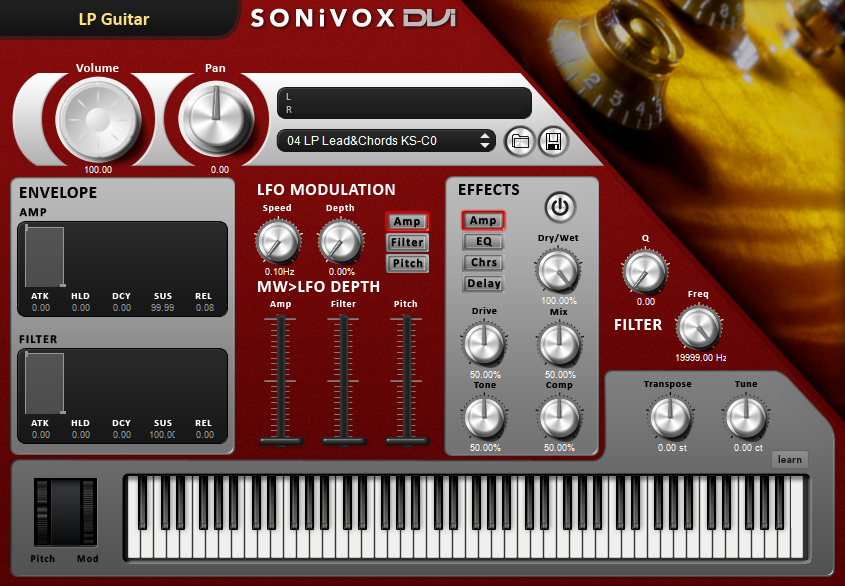This screenshot has width=845, height=586.
Task: Click the AMP envelope ATK value
Action: point(41,308)
